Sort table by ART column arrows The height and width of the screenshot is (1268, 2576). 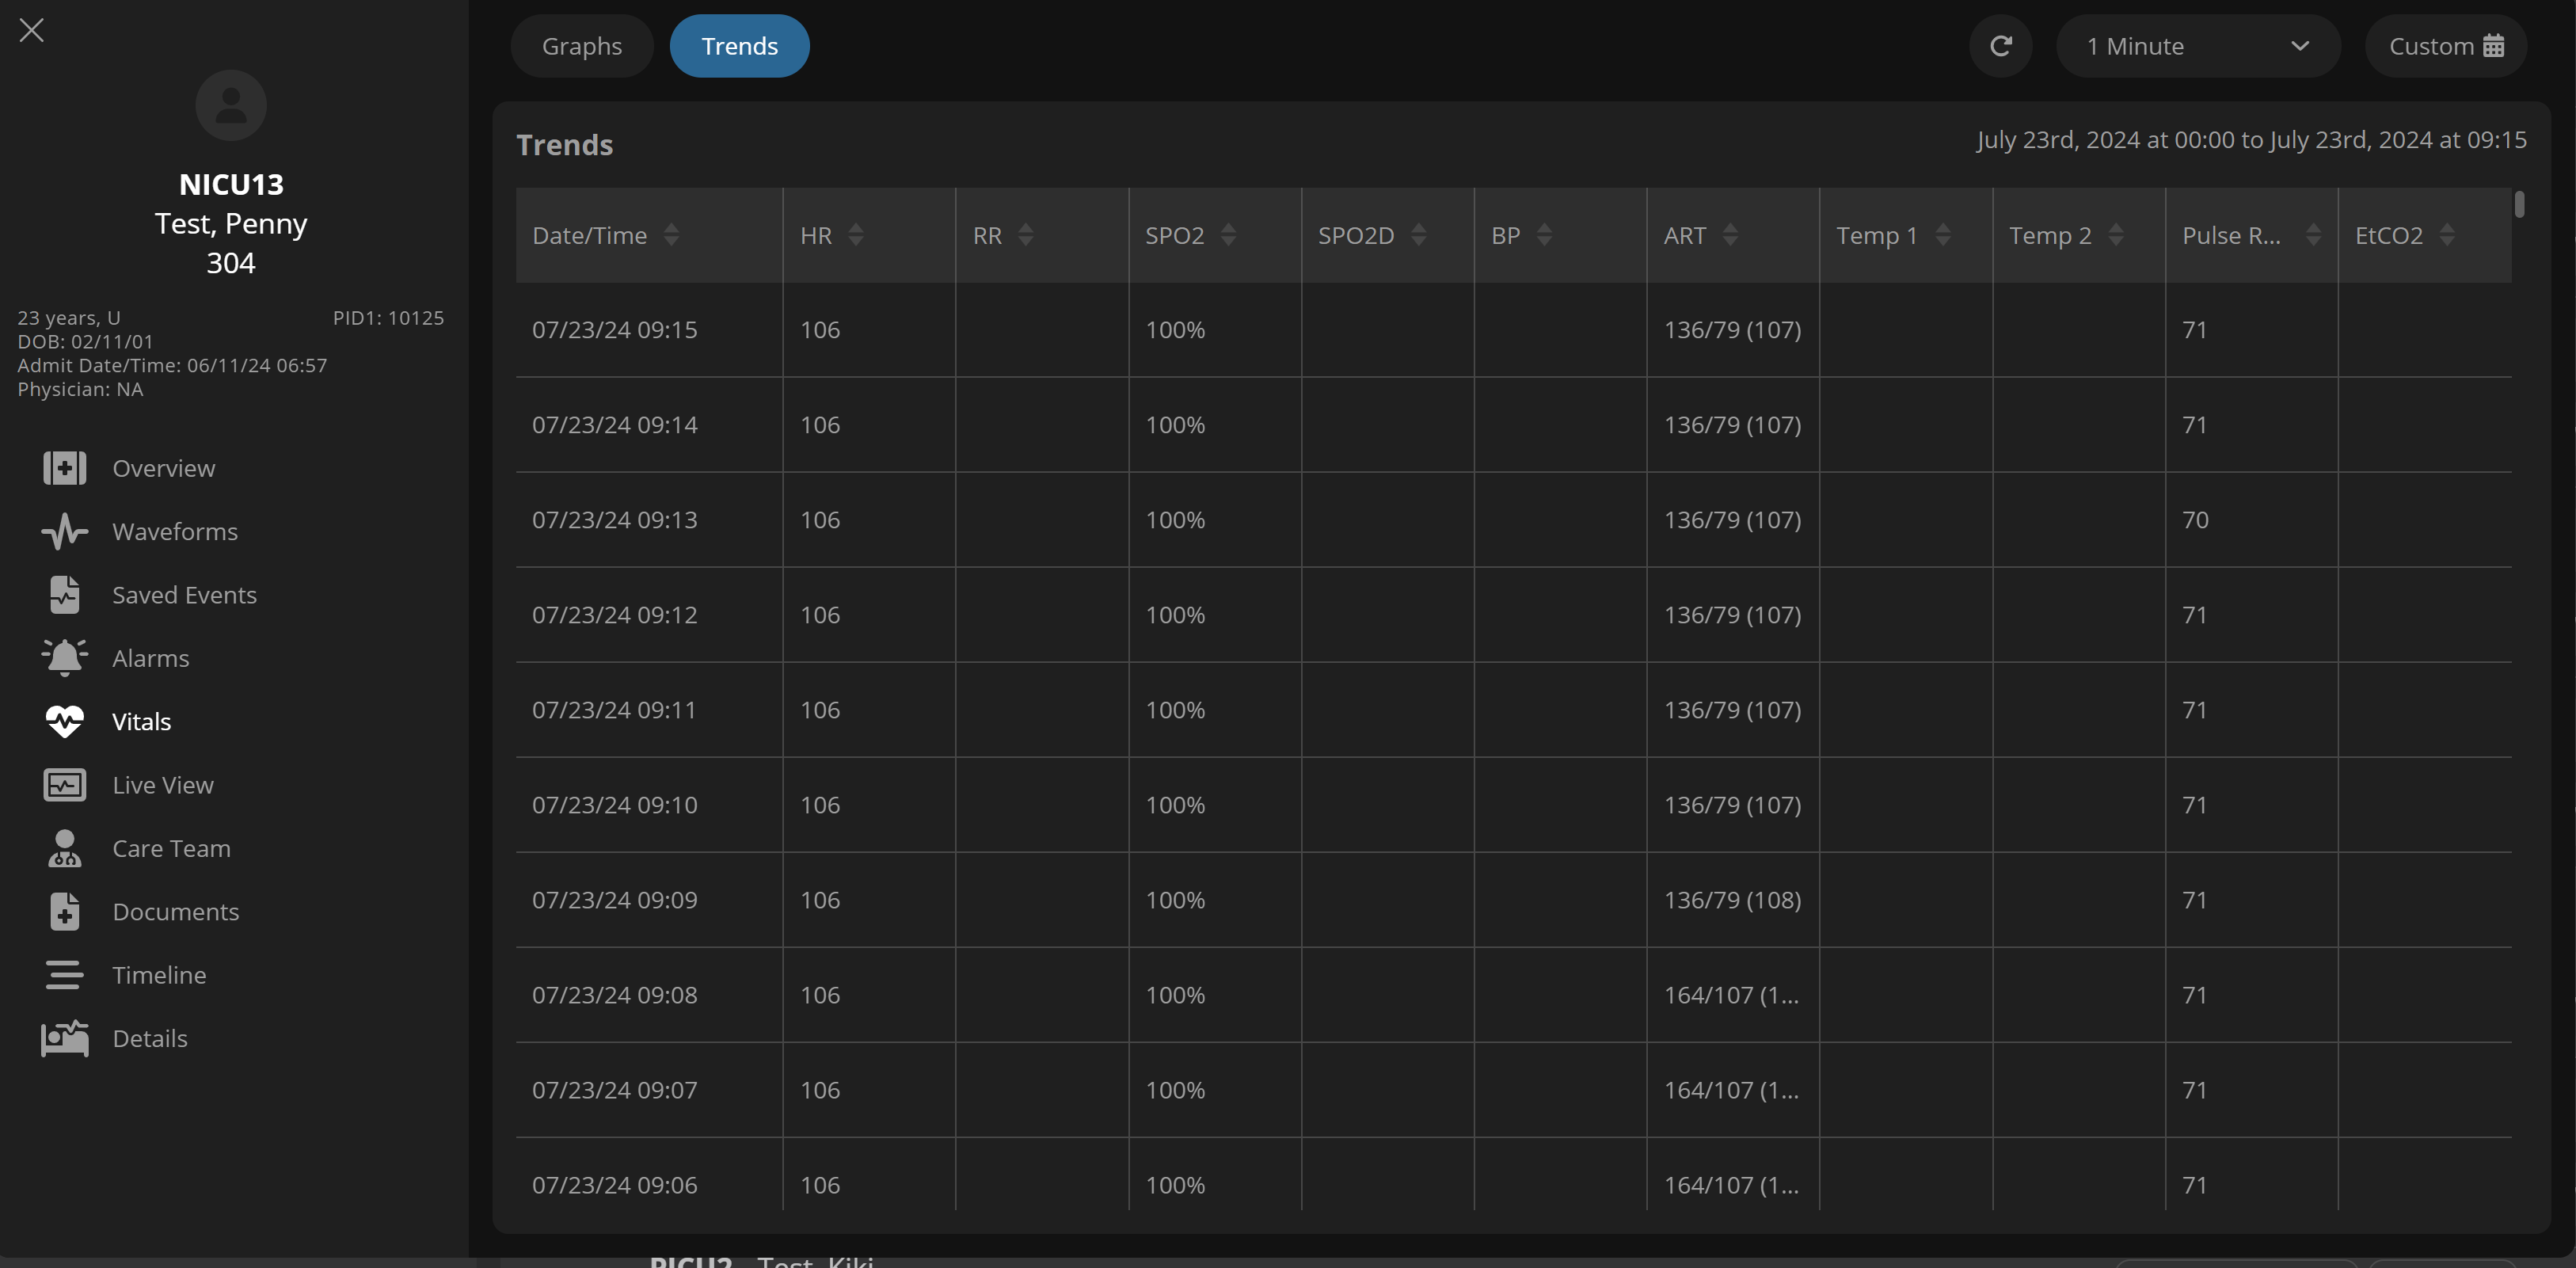(x=1731, y=235)
